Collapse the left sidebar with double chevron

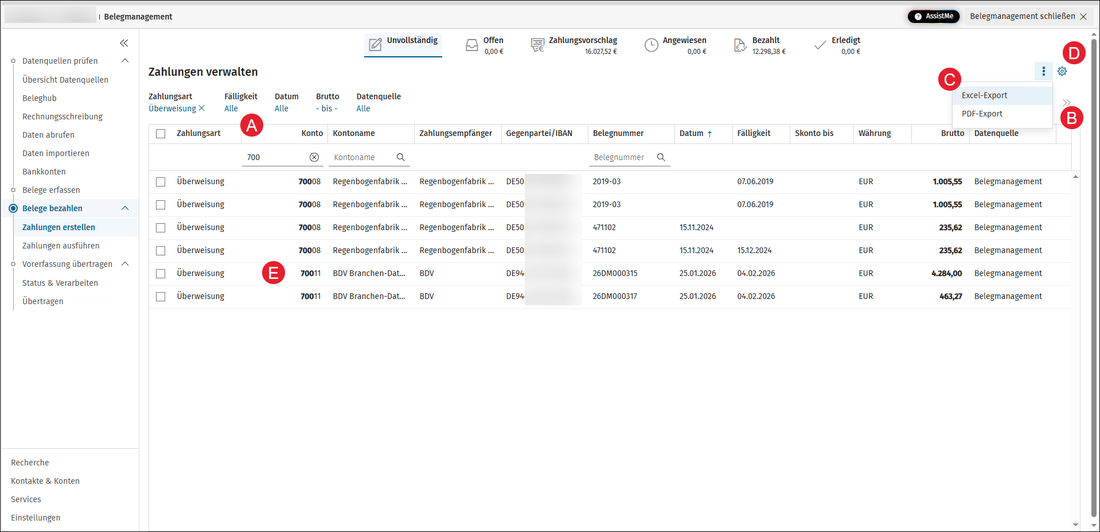123,43
